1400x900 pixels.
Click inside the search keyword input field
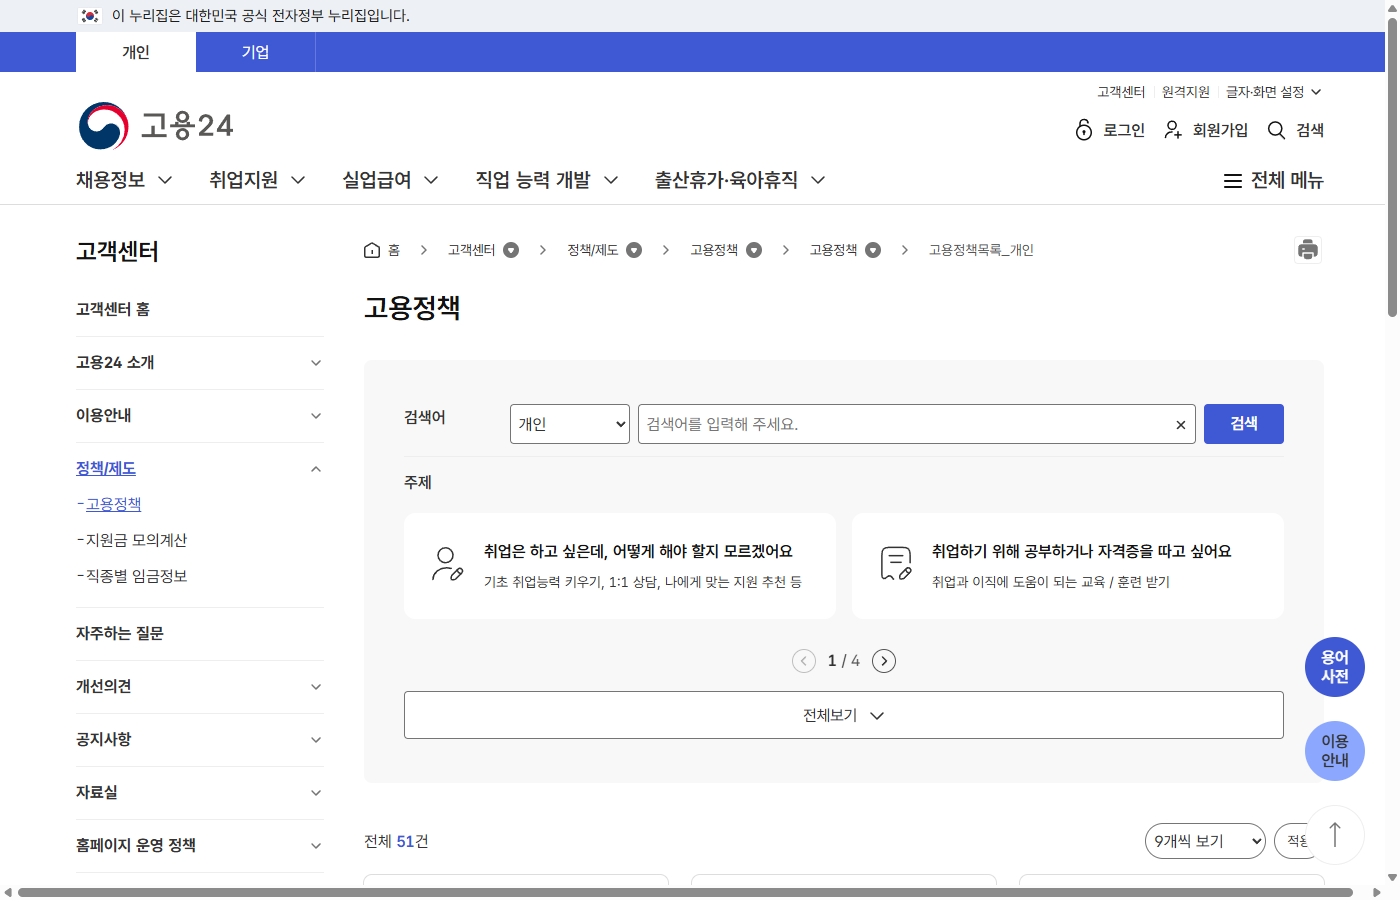(900, 424)
